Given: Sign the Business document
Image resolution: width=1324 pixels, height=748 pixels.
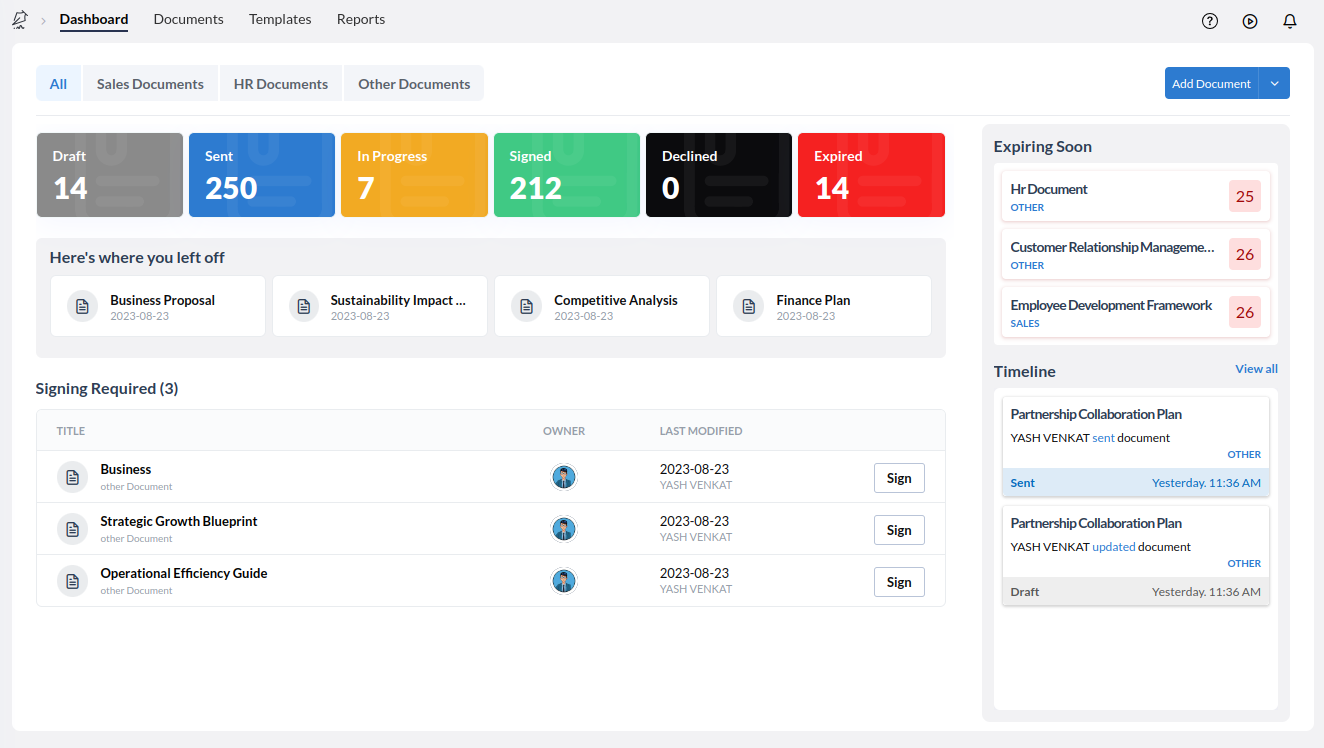Looking at the screenshot, I should click(x=899, y=478).
